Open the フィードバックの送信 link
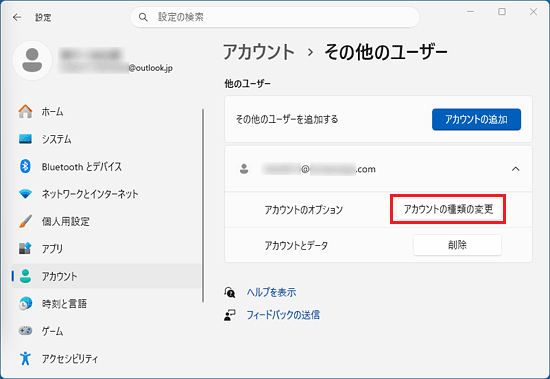550x379 pixels. [x=283, y=314]
